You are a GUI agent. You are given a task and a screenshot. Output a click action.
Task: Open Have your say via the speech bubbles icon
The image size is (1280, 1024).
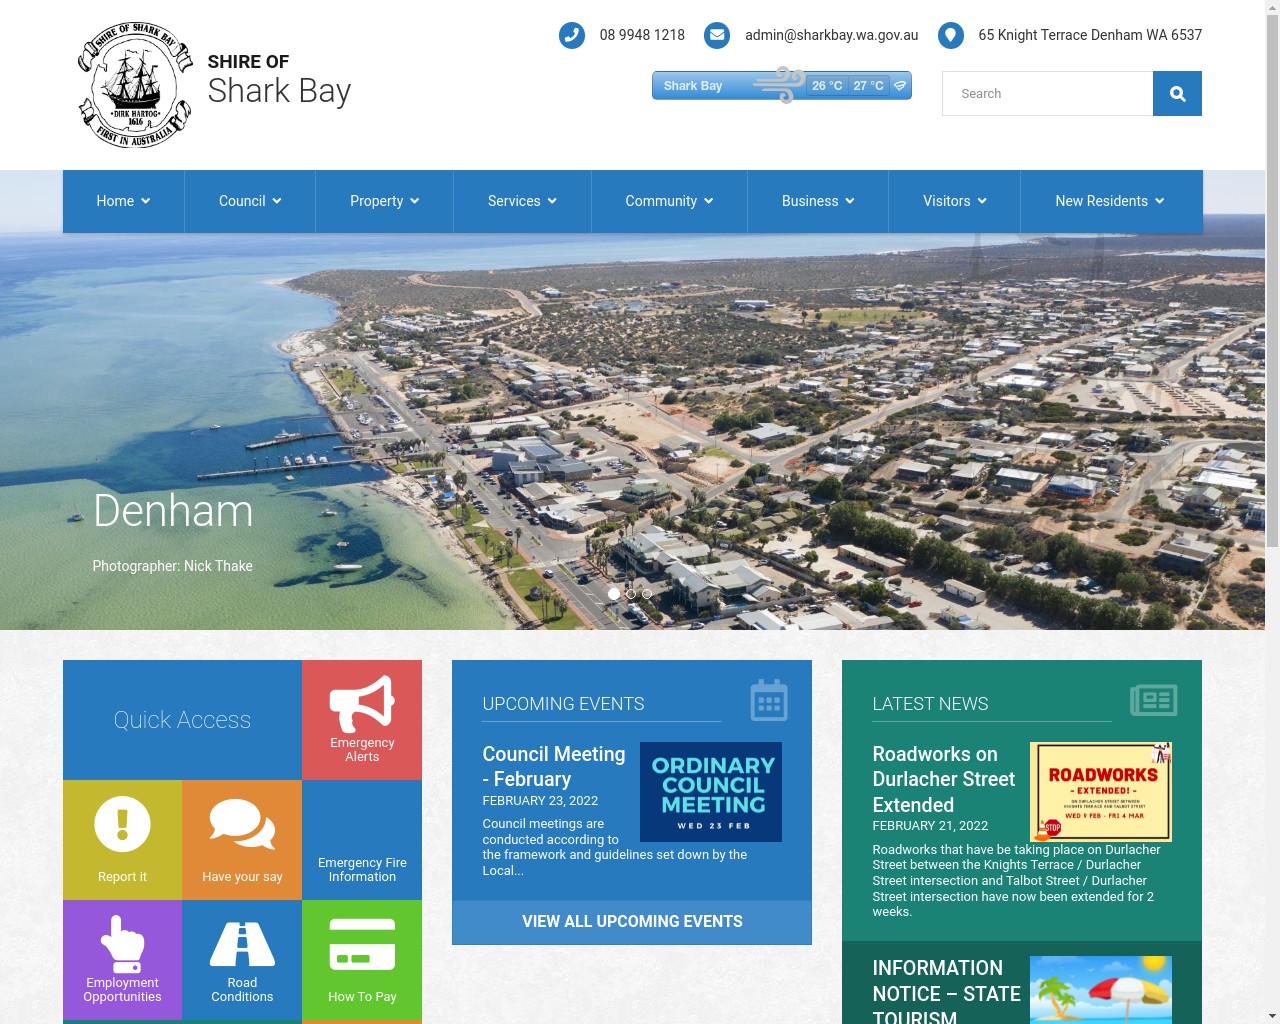pos(241,823)
